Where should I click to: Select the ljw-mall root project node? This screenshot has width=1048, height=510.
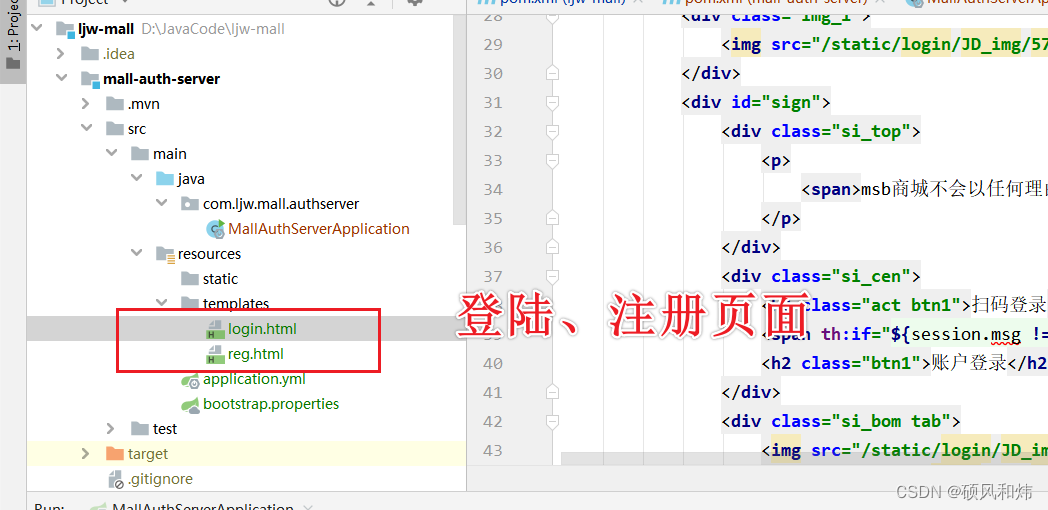[106, 29]
